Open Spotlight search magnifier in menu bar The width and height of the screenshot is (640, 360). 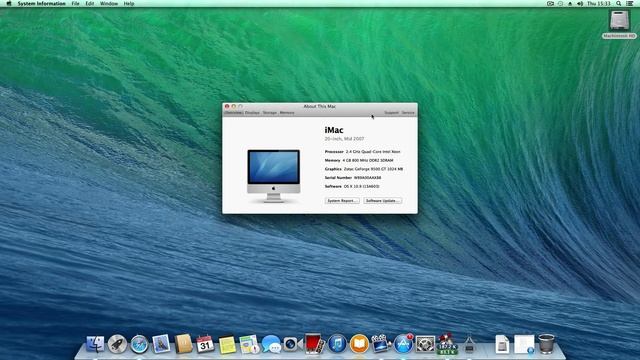tap(619, 3)
